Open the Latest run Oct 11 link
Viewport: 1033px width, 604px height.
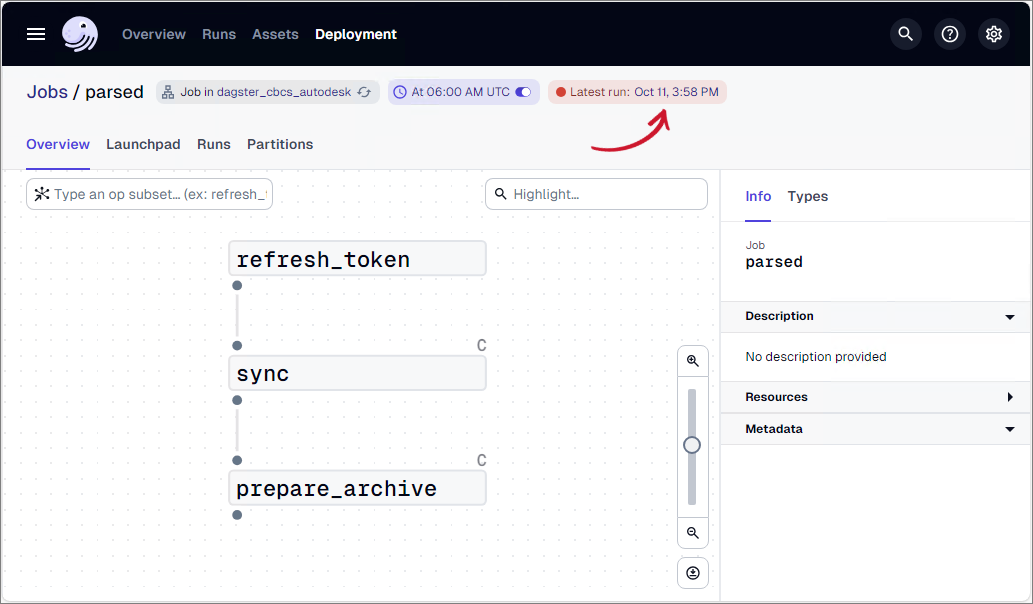click(x=675, y=92)
